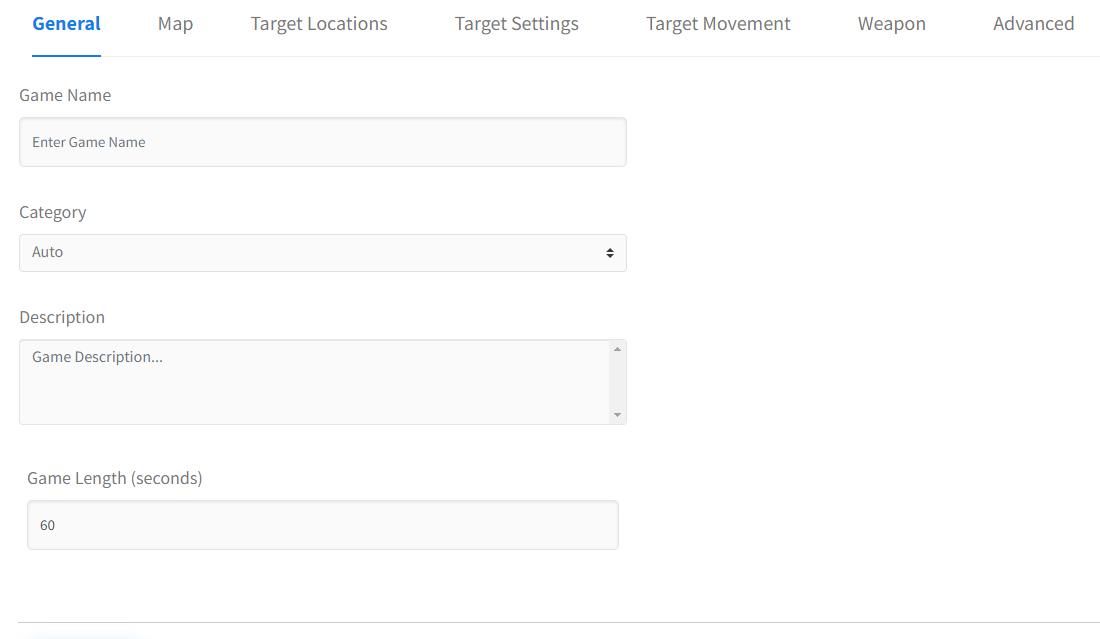
Task: Select the General tab
Action: coord(66,24)
